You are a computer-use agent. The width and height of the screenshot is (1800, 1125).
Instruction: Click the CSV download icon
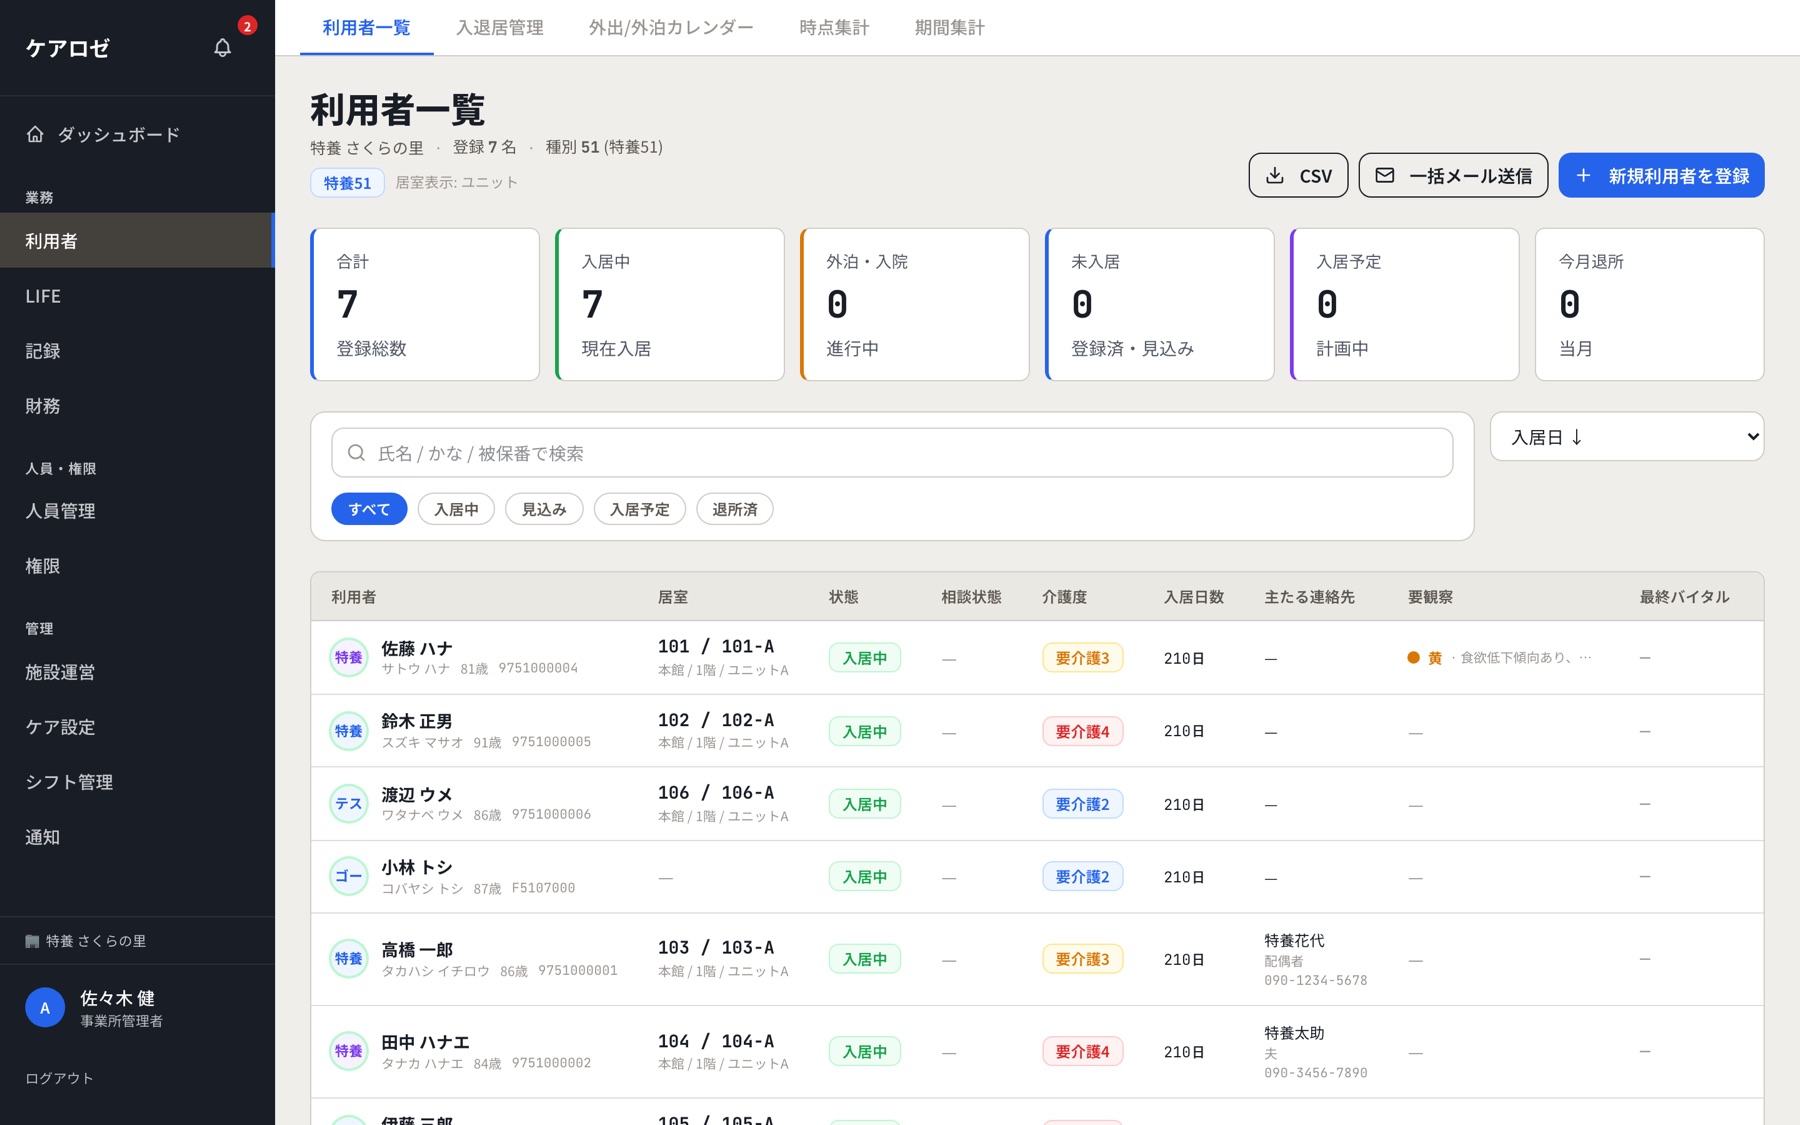[1275, 176]
